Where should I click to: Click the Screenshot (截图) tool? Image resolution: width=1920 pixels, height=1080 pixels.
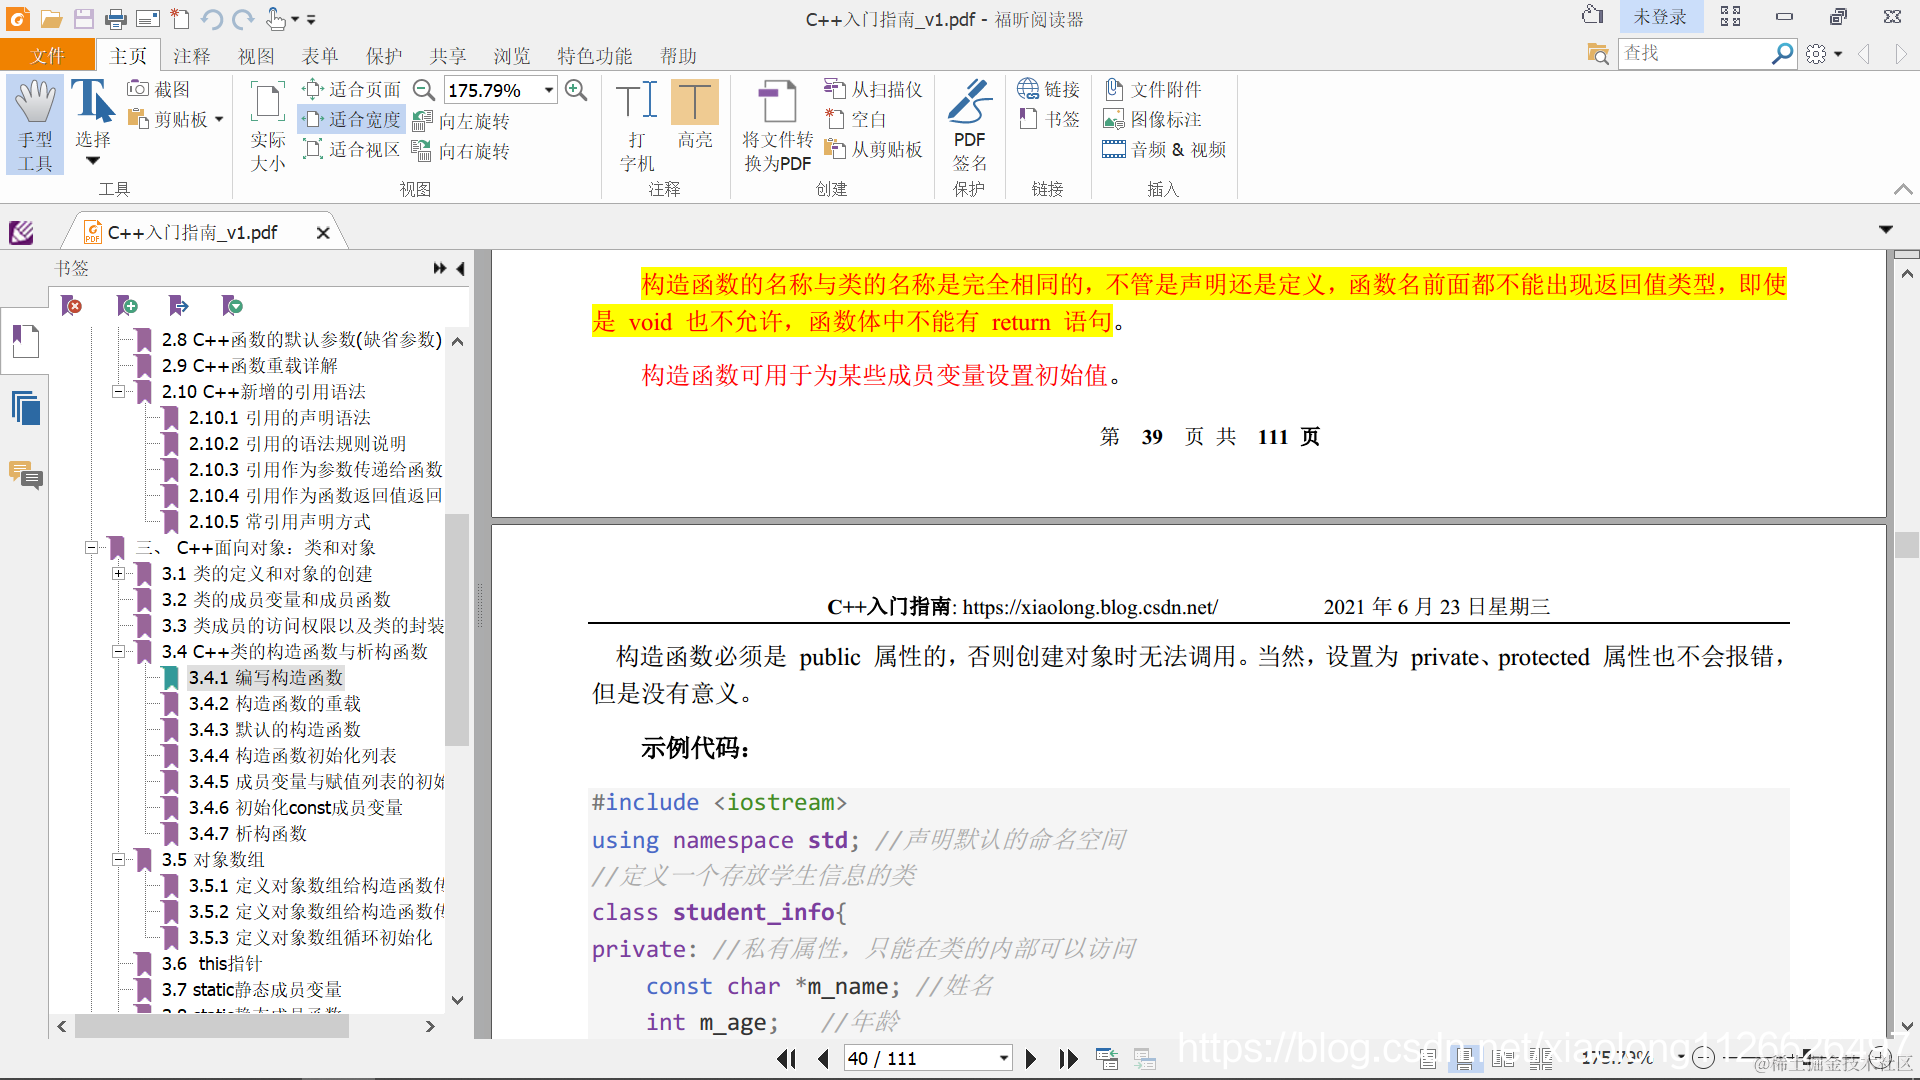[158, 89]
